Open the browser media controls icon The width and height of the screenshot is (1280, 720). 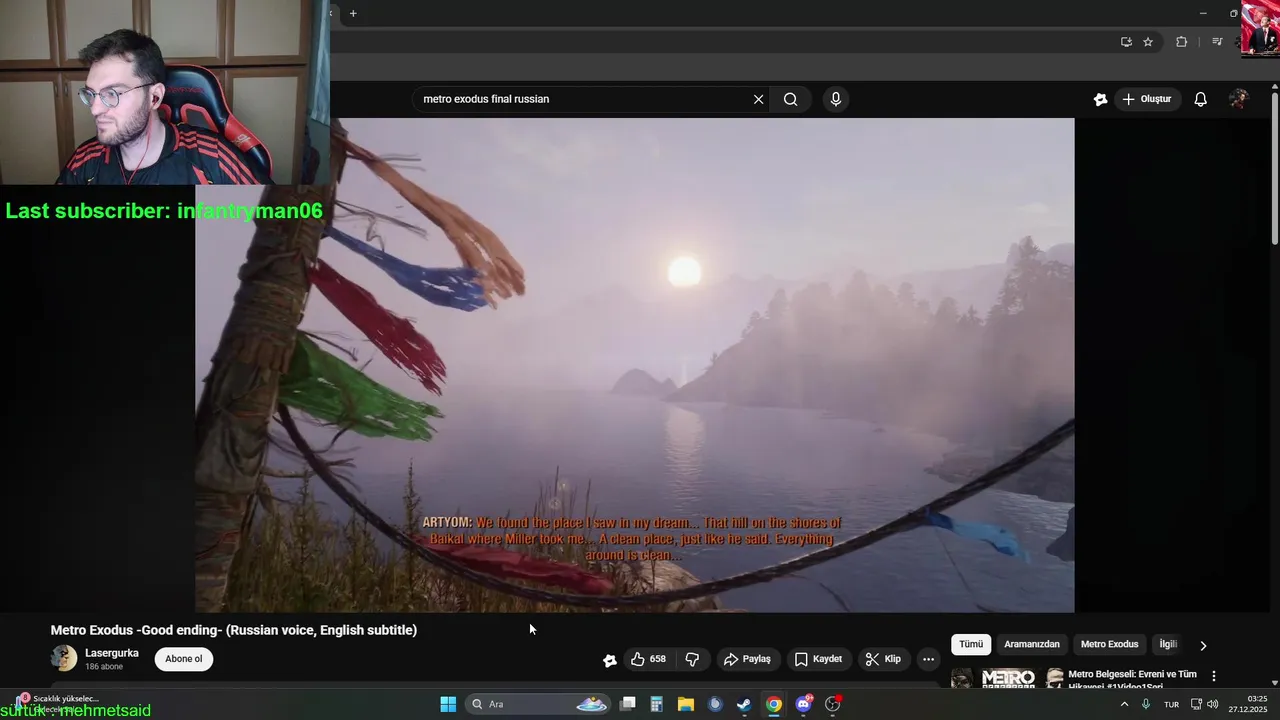pyautogui.click(x=1217, y=42)
